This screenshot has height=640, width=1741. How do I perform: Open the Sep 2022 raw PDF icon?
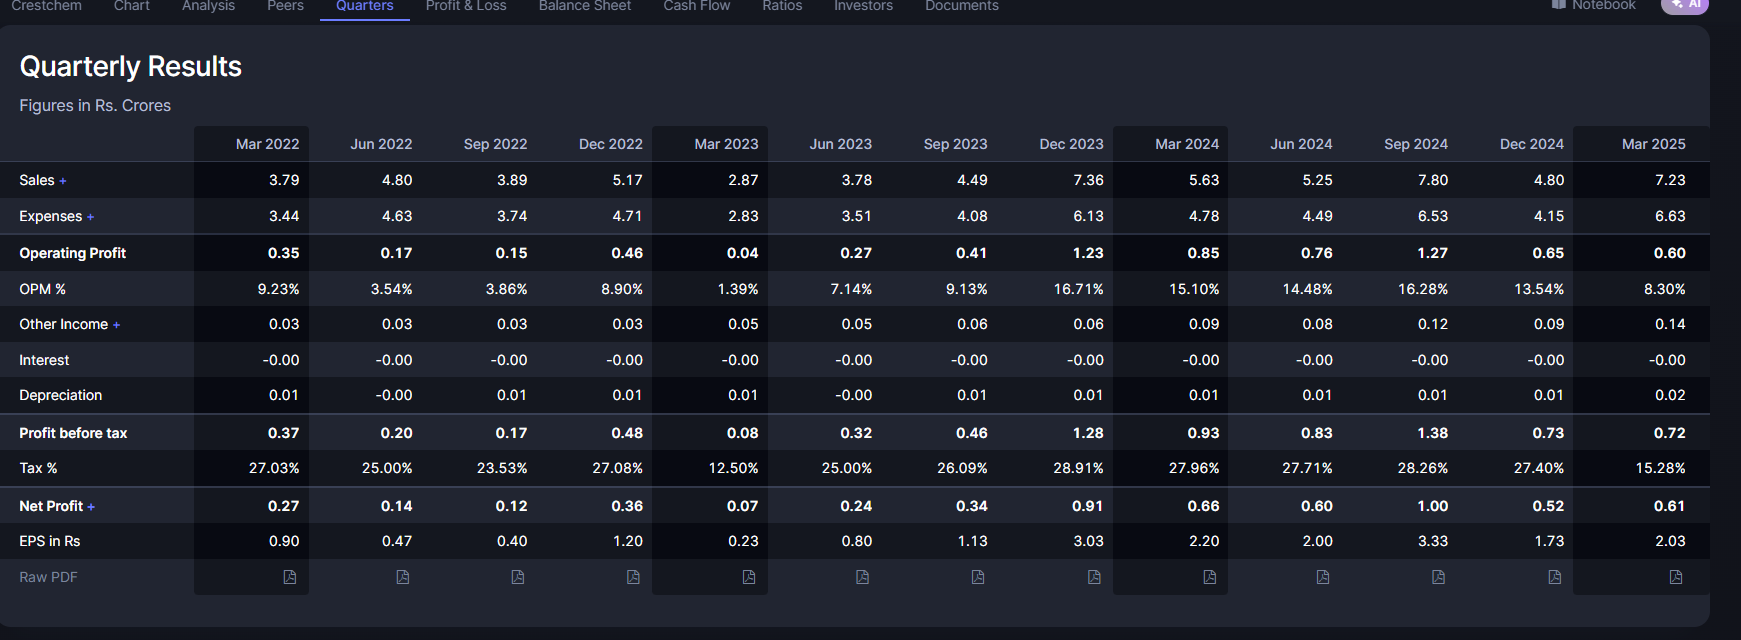518,577
